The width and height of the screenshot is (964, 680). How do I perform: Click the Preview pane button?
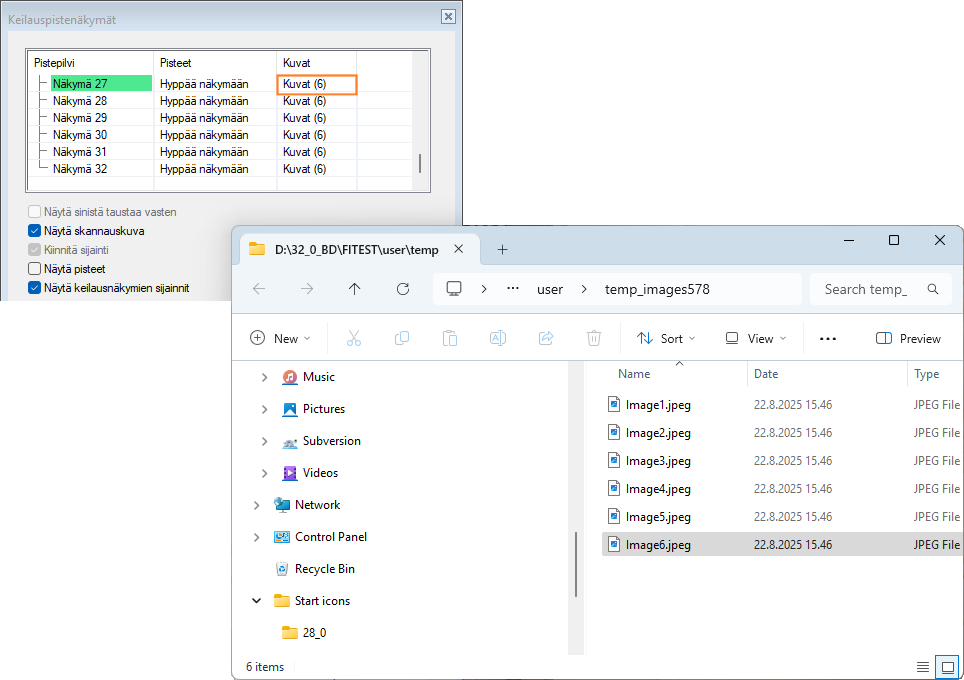point(908,339)
